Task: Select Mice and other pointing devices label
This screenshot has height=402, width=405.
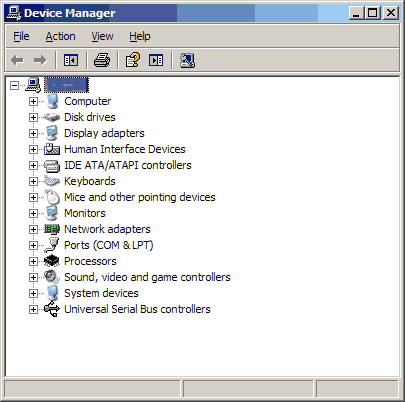Action: point(140,197)
